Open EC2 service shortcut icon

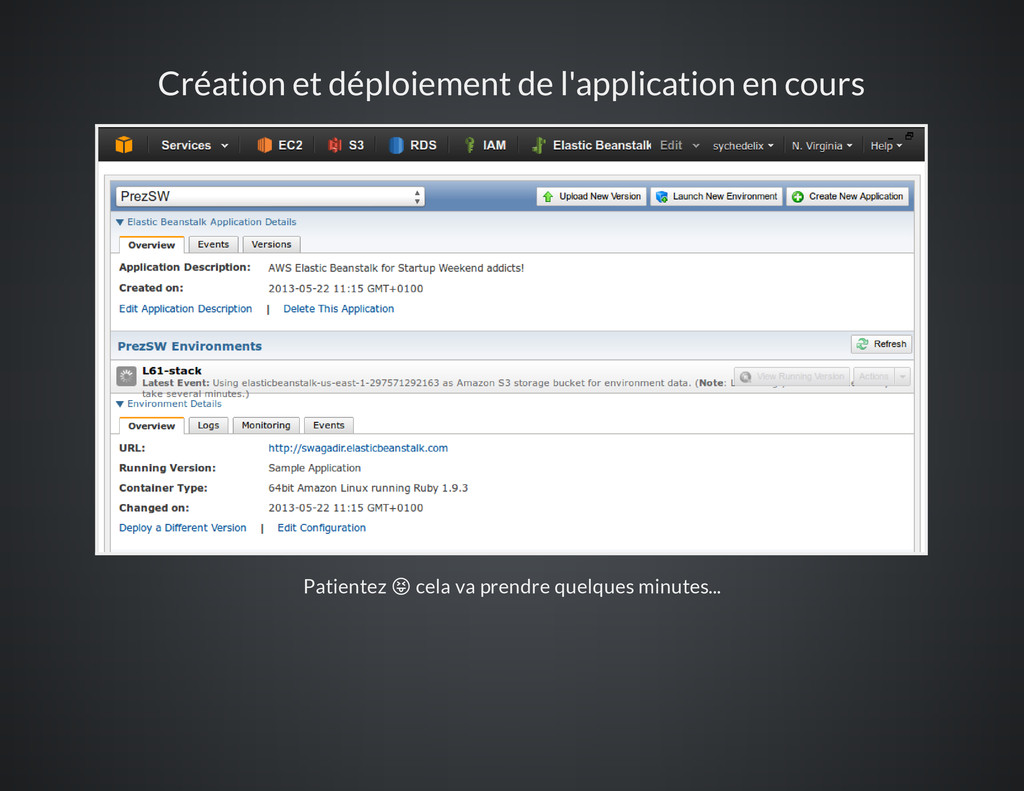coord(265,146)
